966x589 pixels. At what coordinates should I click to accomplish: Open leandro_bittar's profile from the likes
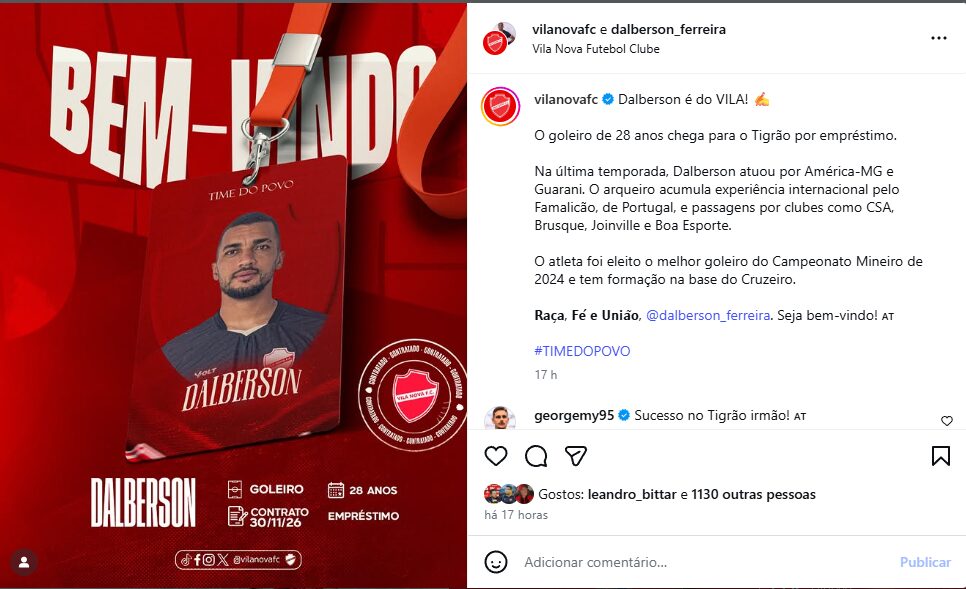point(632,494)
